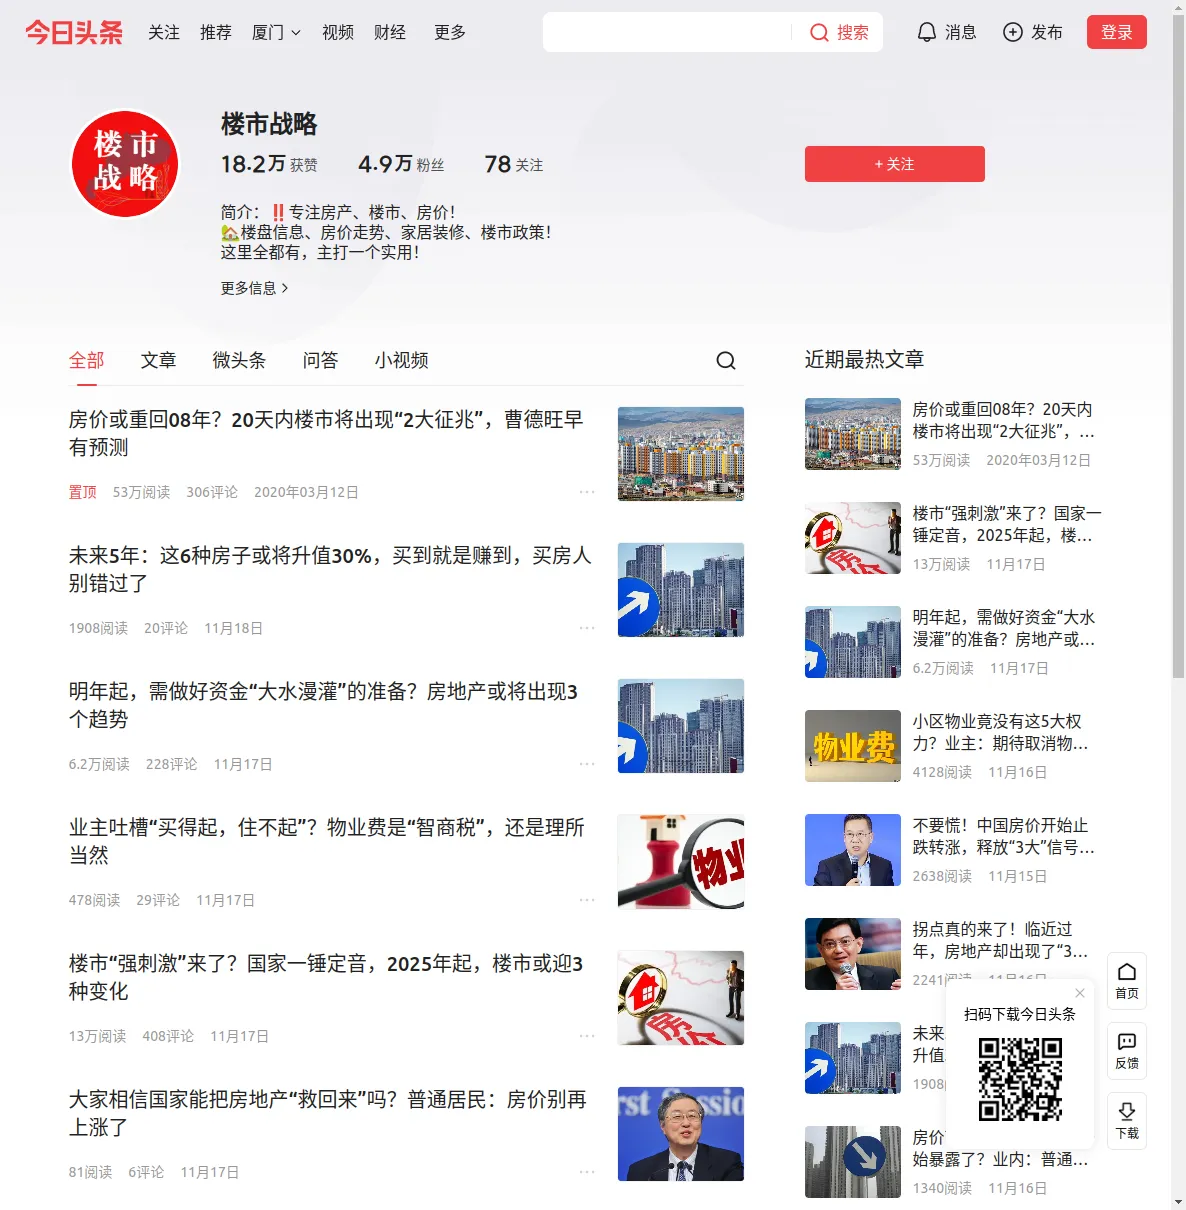
Task: Switch to the 文章 tab
Action: tap(159, 360)
